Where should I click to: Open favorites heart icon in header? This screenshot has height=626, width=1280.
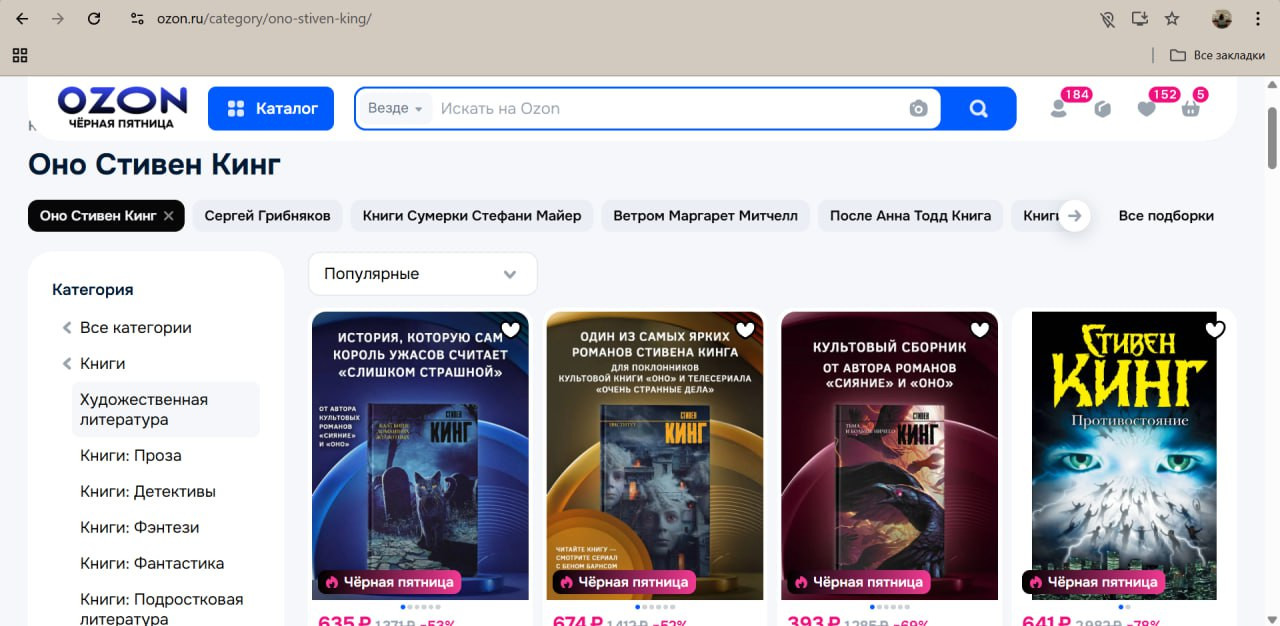pyautogui.click(x=1147, y=109)
